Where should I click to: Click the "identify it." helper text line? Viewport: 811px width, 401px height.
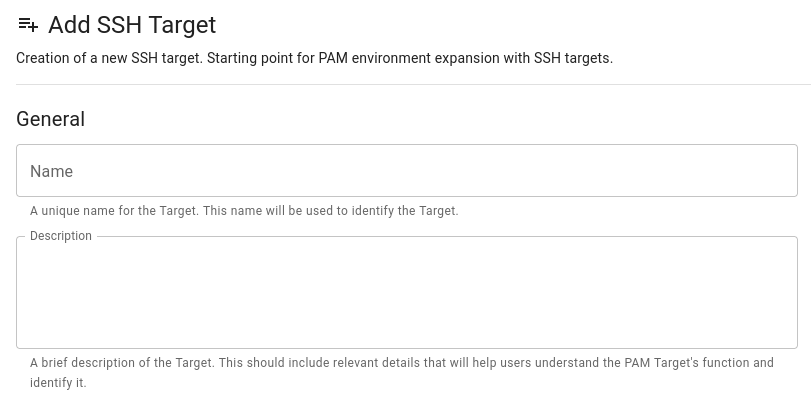[58, 383]
